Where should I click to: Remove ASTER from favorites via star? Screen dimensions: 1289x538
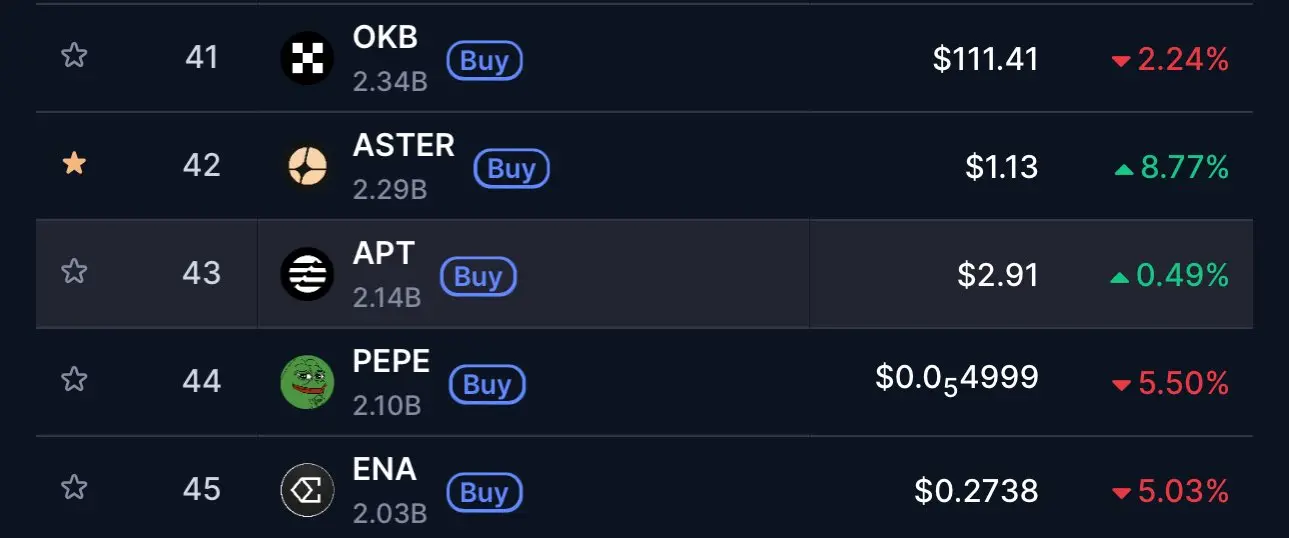(74, 164)
